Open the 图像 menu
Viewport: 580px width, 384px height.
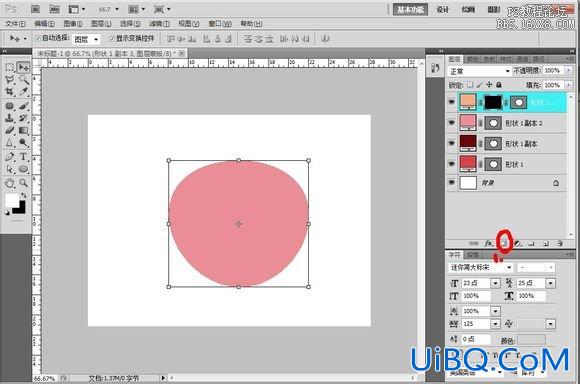click(73, 24)
